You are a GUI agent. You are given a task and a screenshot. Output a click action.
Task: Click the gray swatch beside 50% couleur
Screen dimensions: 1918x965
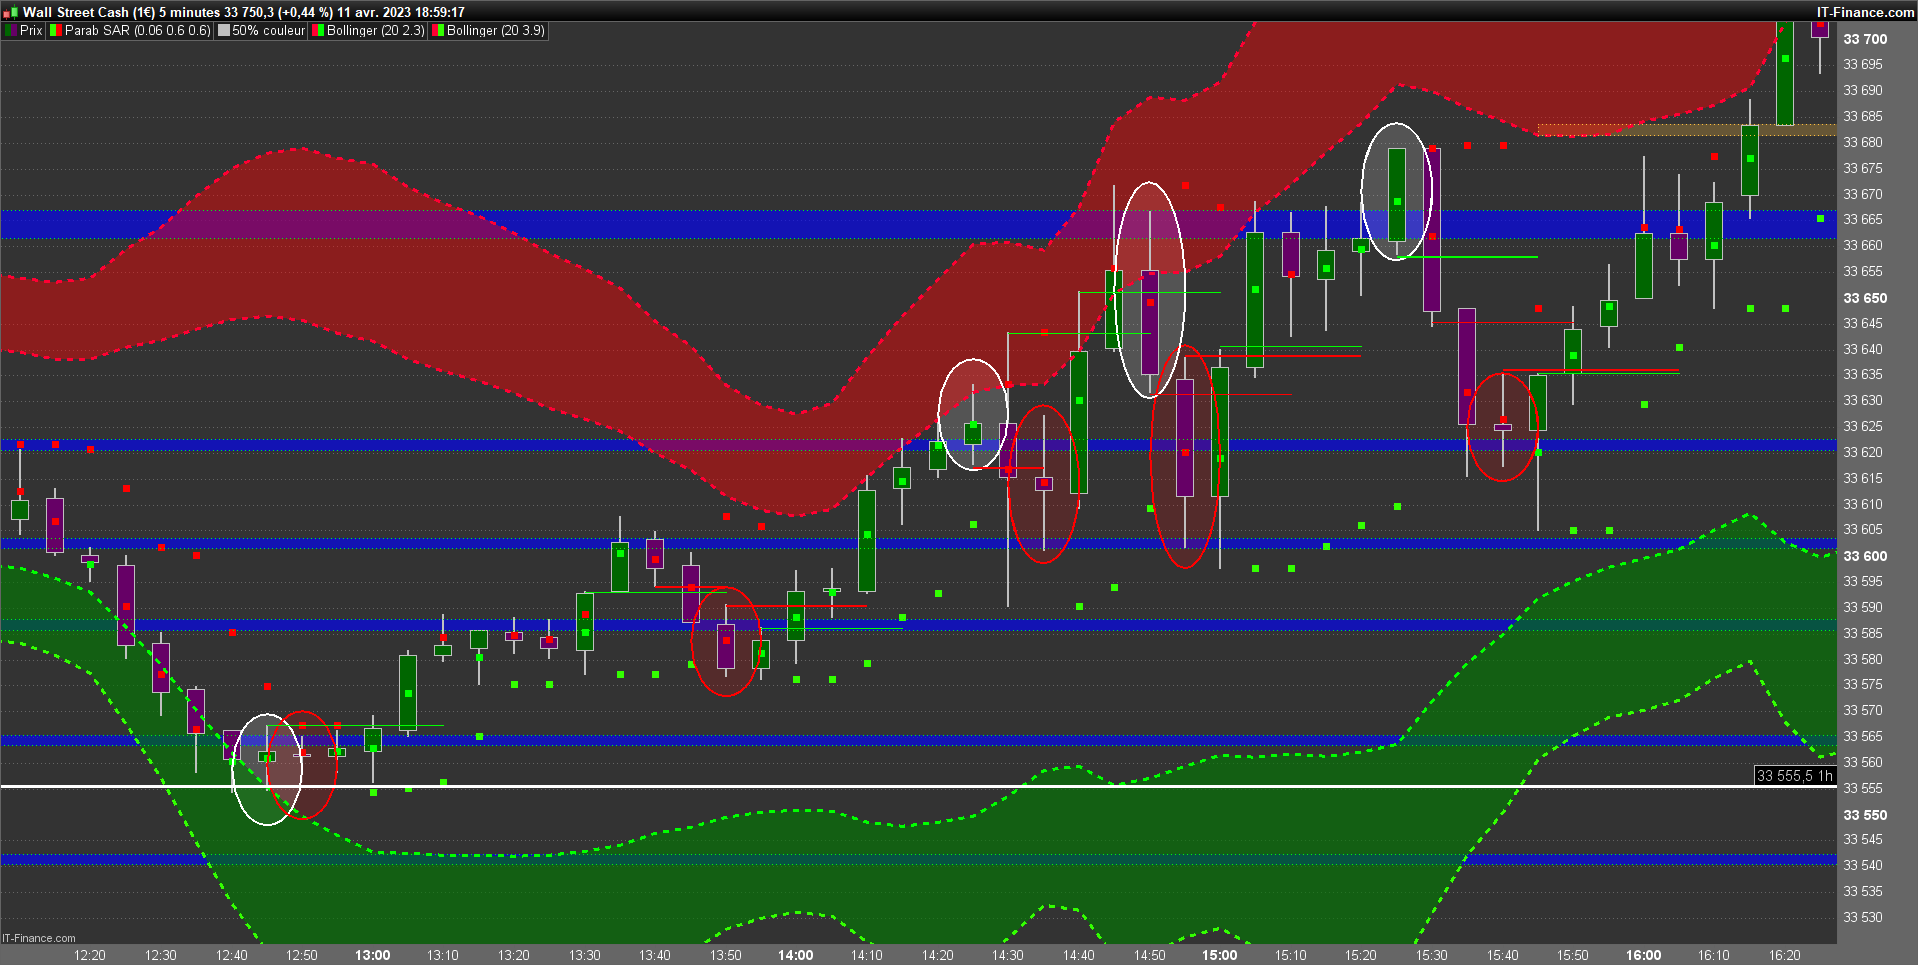224,31
